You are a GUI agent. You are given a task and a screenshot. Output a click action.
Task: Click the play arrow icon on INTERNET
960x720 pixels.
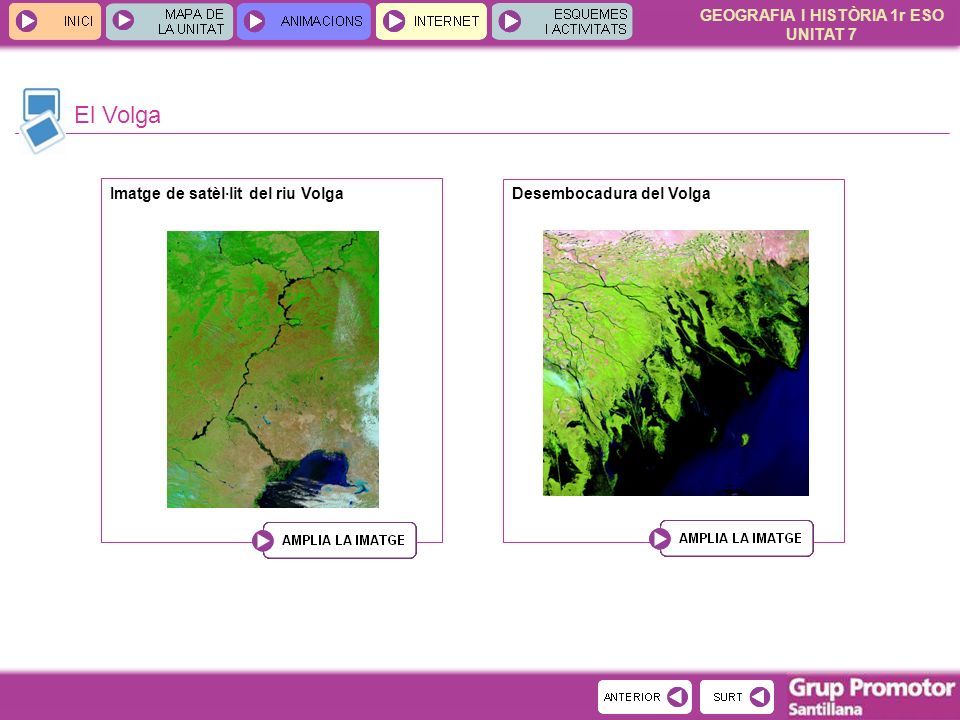(394, 21)
